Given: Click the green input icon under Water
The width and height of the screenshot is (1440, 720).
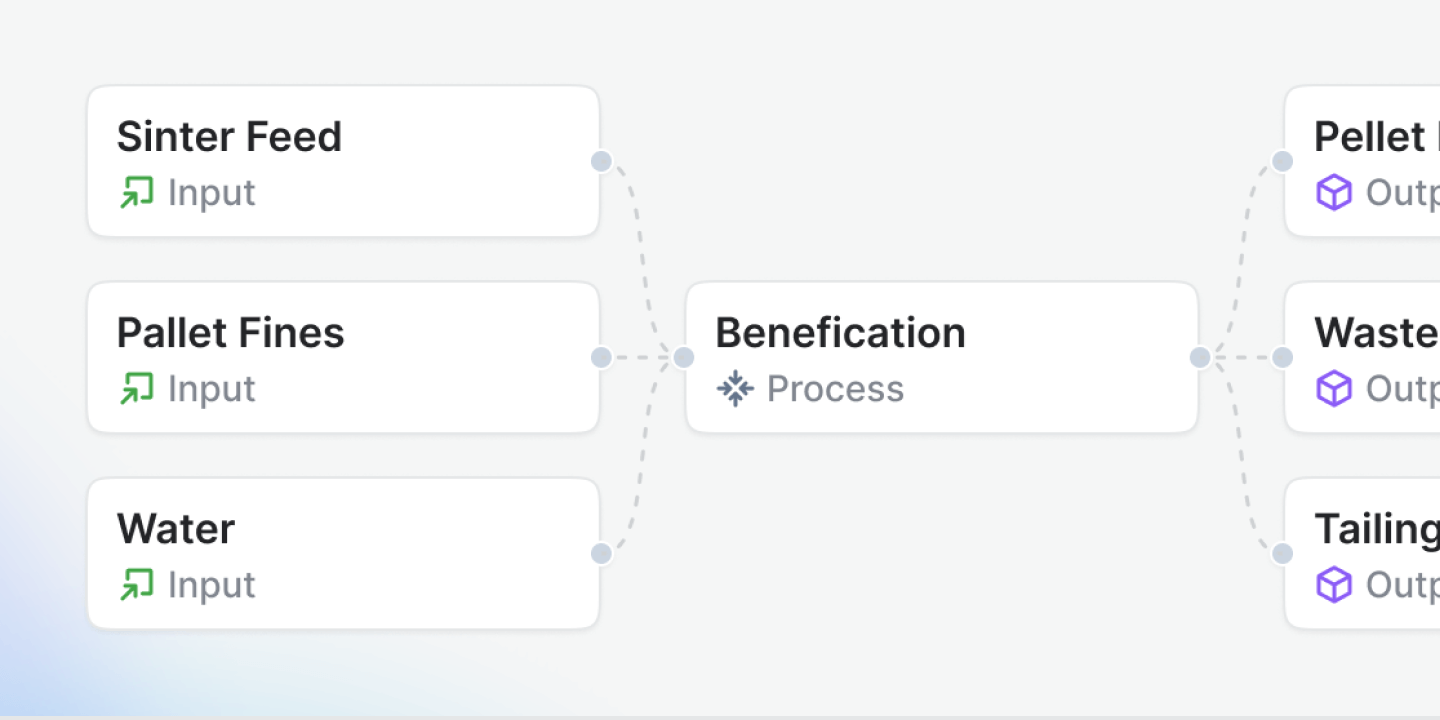Looking at the screenshot, I should 136,584.
